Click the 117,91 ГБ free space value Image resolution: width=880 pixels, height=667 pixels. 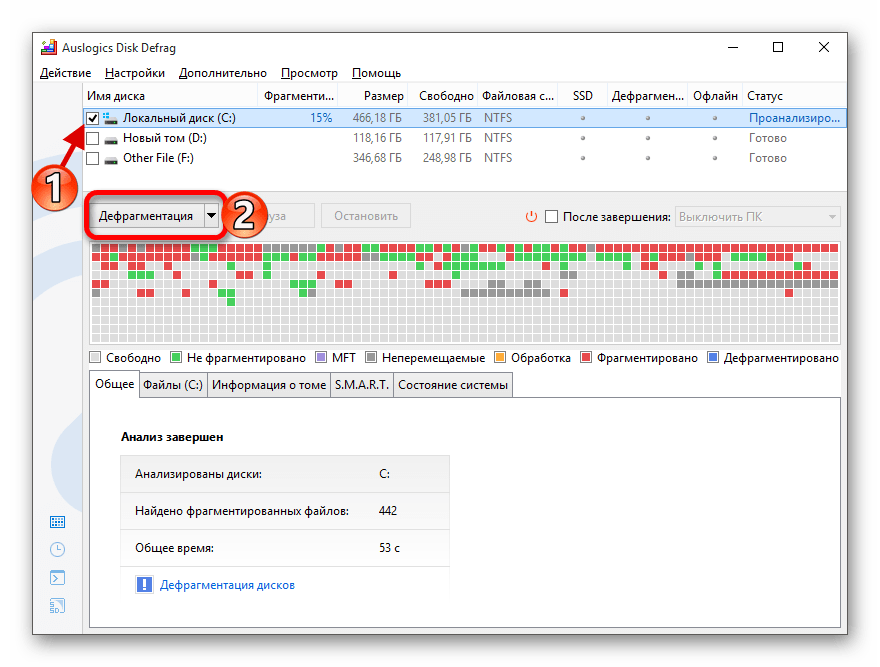pos(447,138)
